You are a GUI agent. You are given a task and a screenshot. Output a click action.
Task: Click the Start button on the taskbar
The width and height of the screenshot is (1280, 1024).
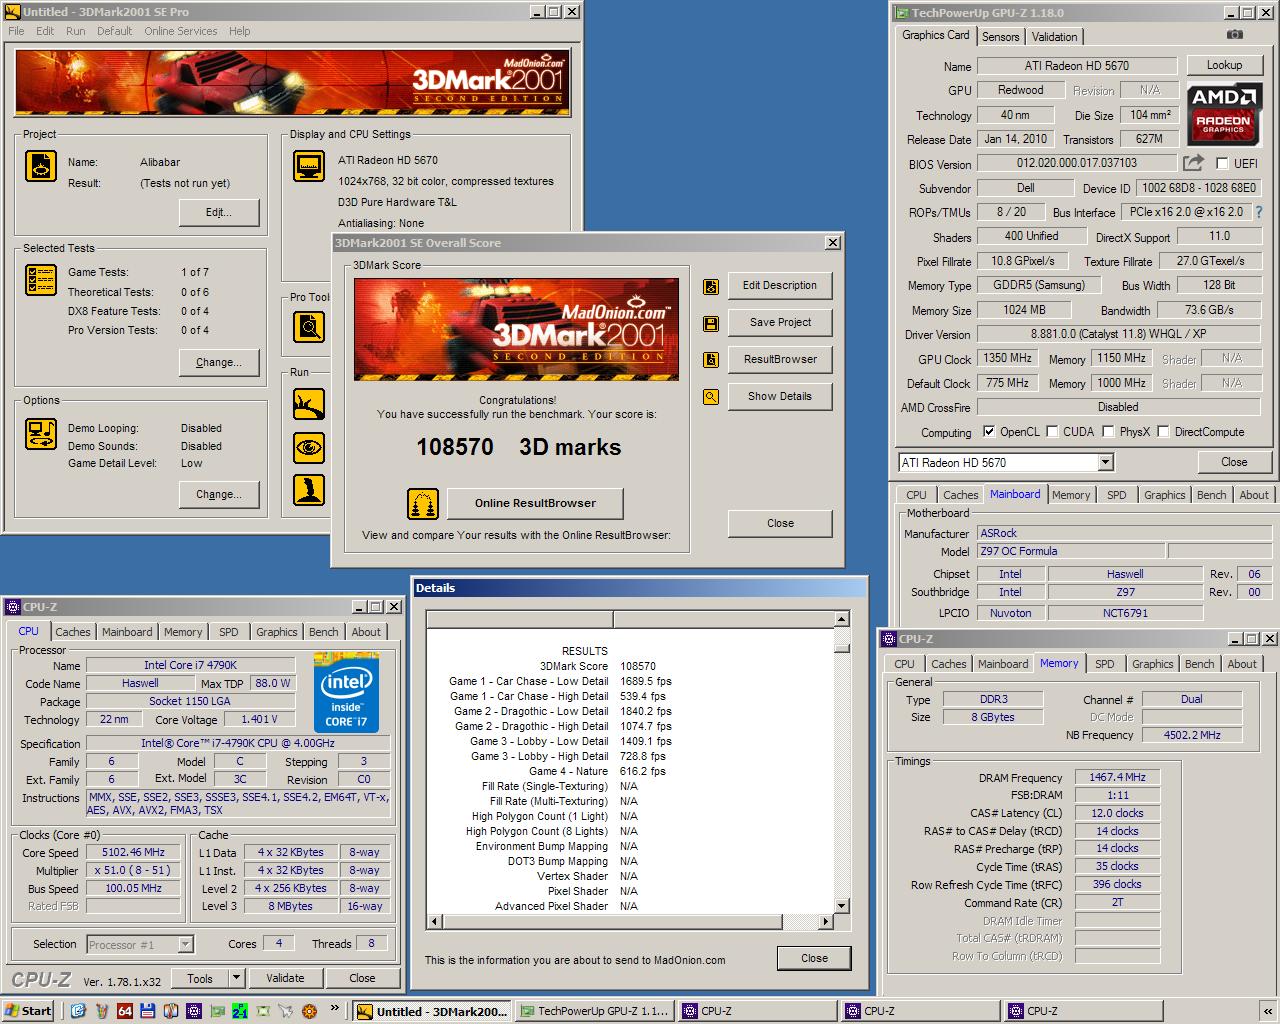(x=28, y=1011)
